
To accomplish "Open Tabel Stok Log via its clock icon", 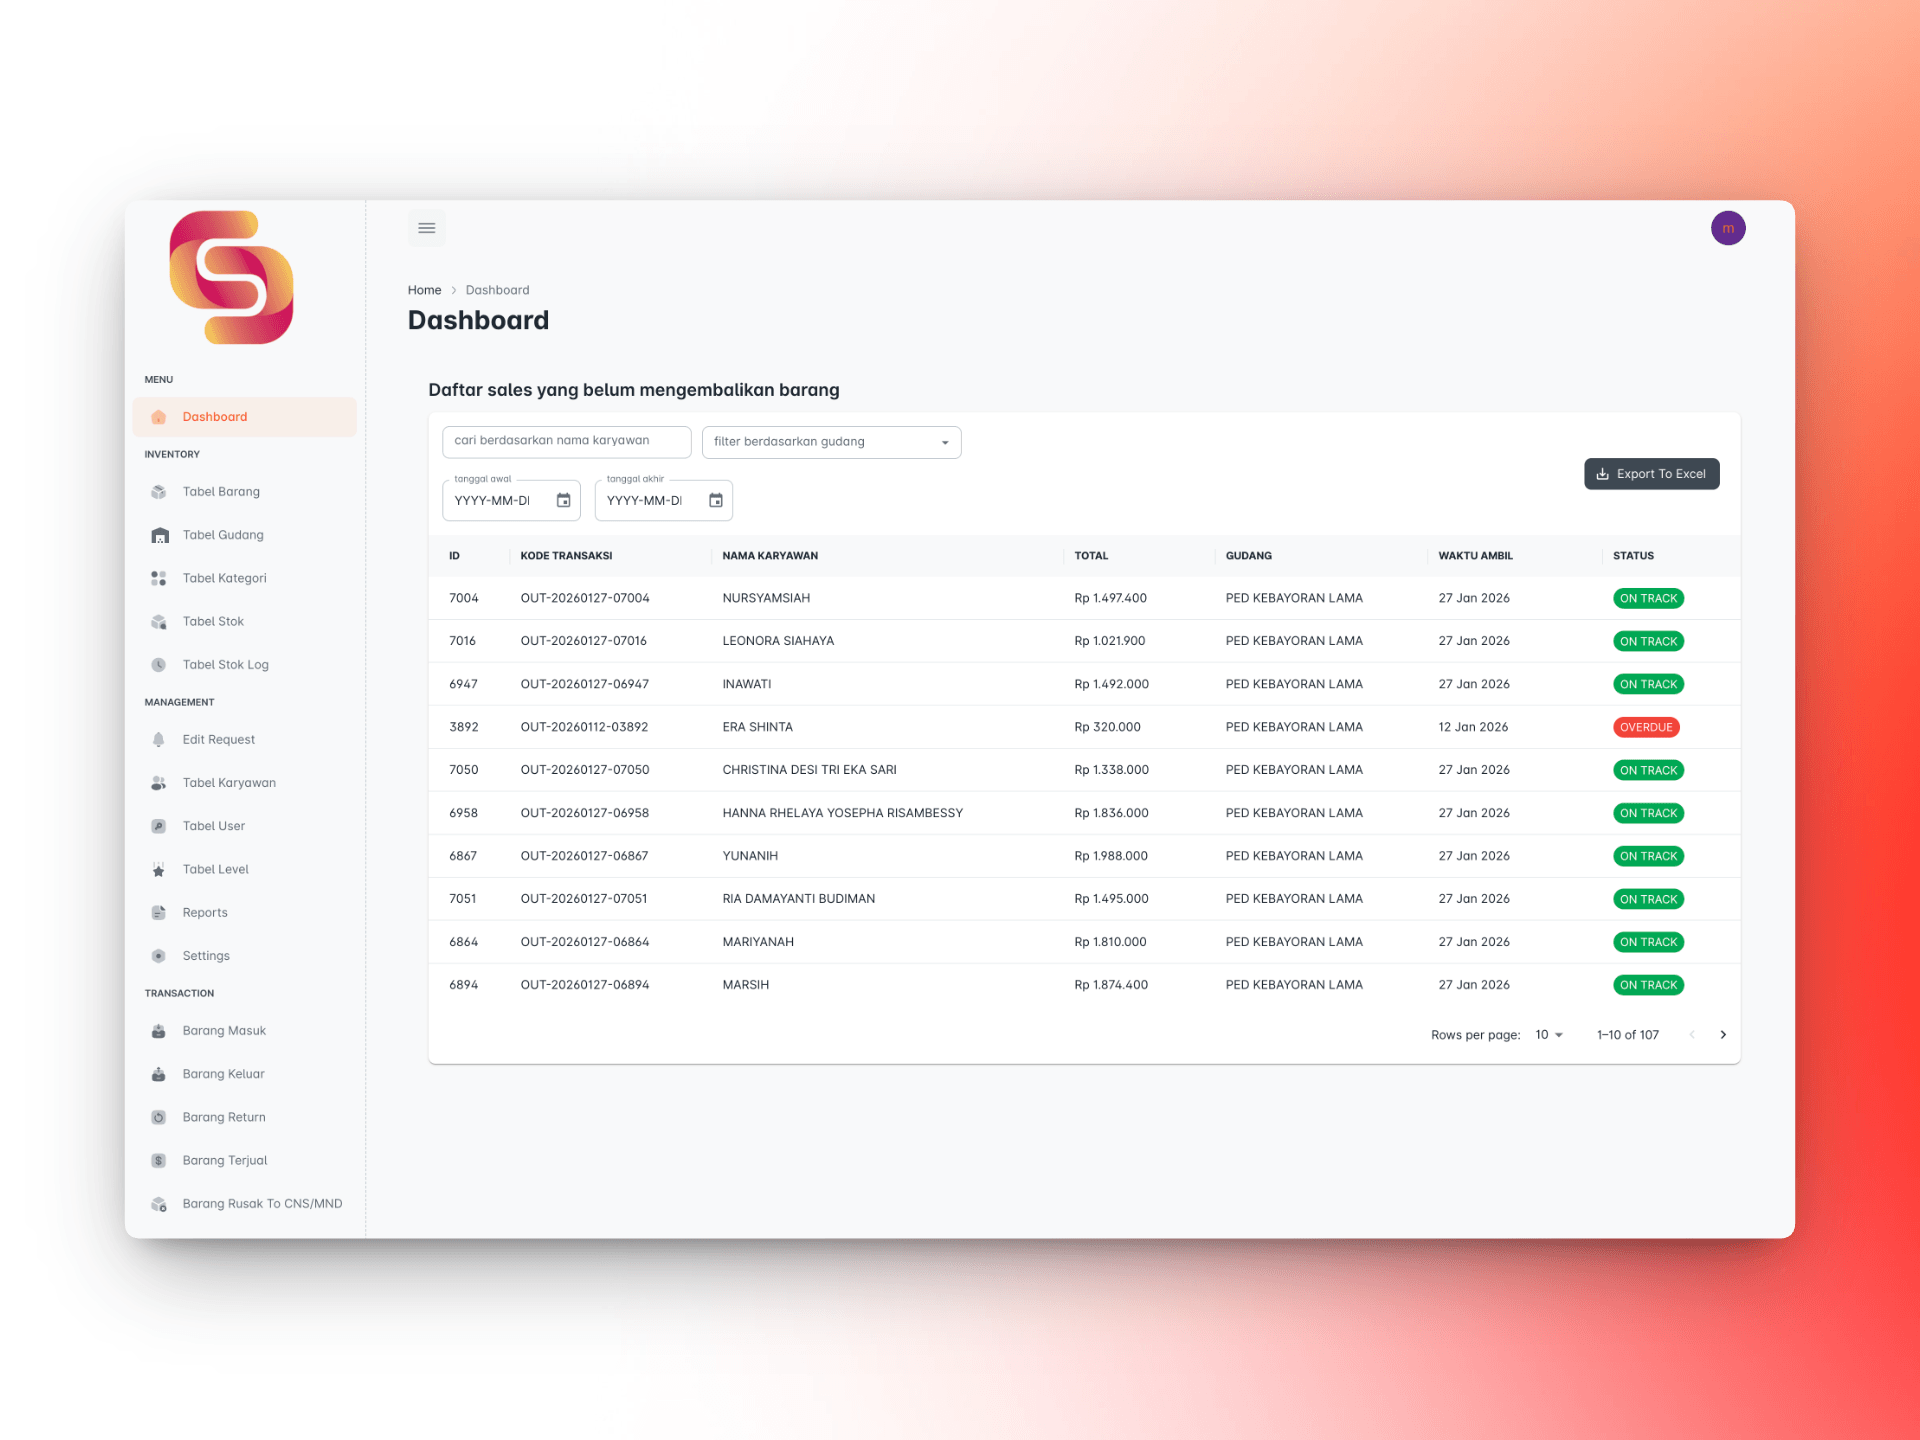I will [159, 664].
